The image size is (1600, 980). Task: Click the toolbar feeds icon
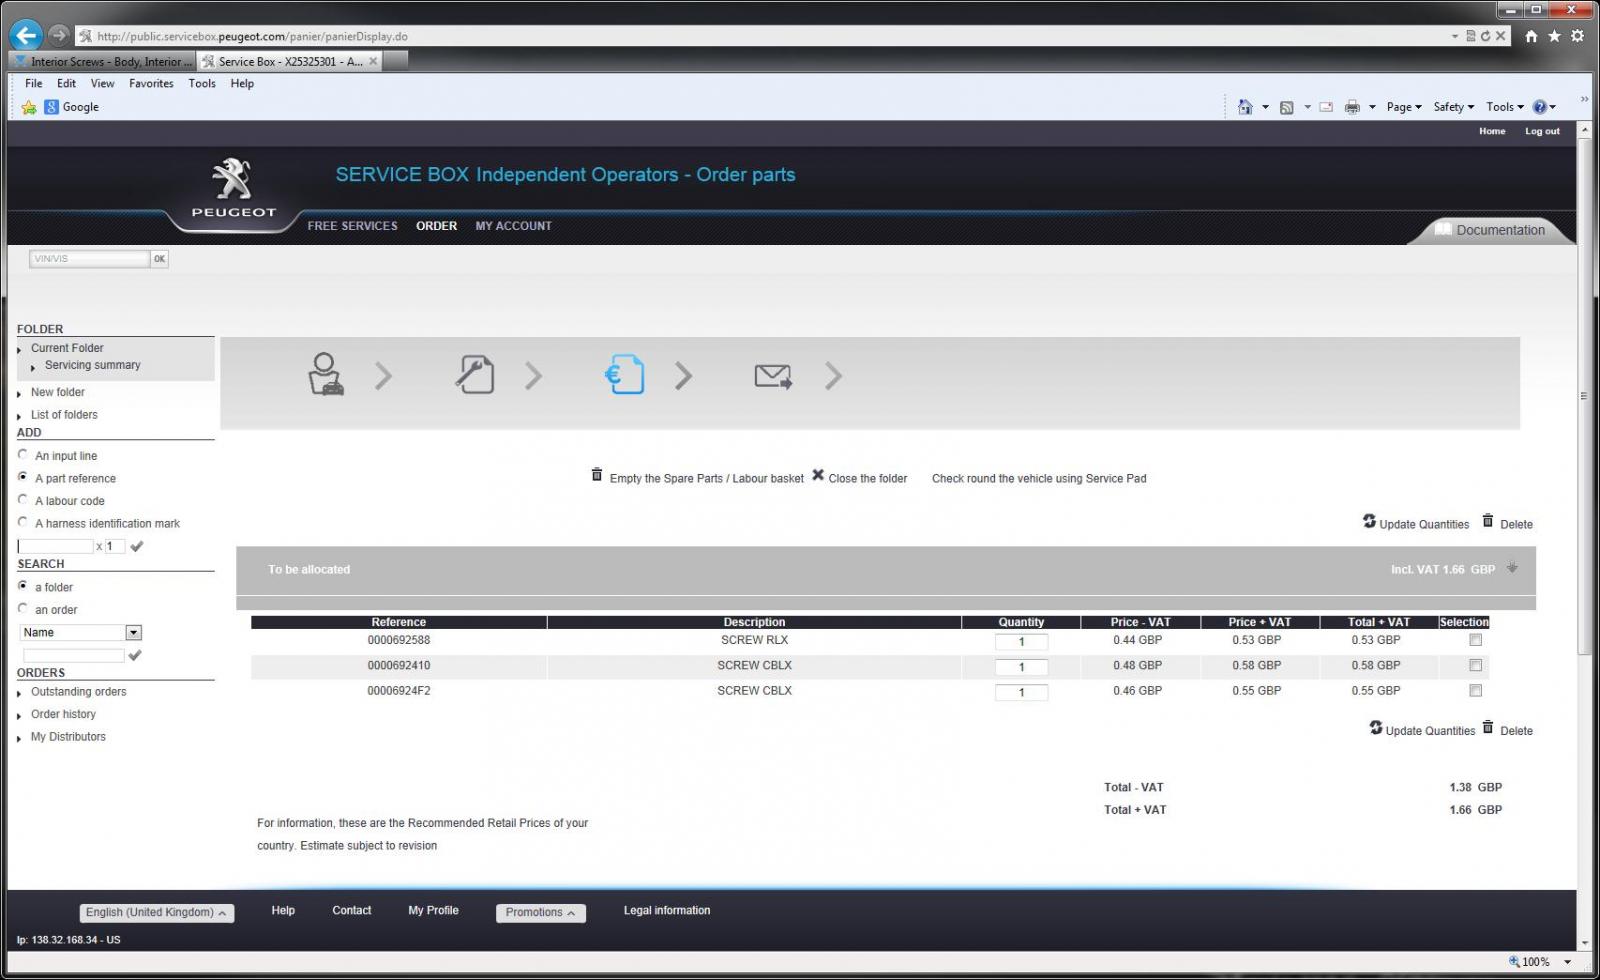click(1287, 107)
